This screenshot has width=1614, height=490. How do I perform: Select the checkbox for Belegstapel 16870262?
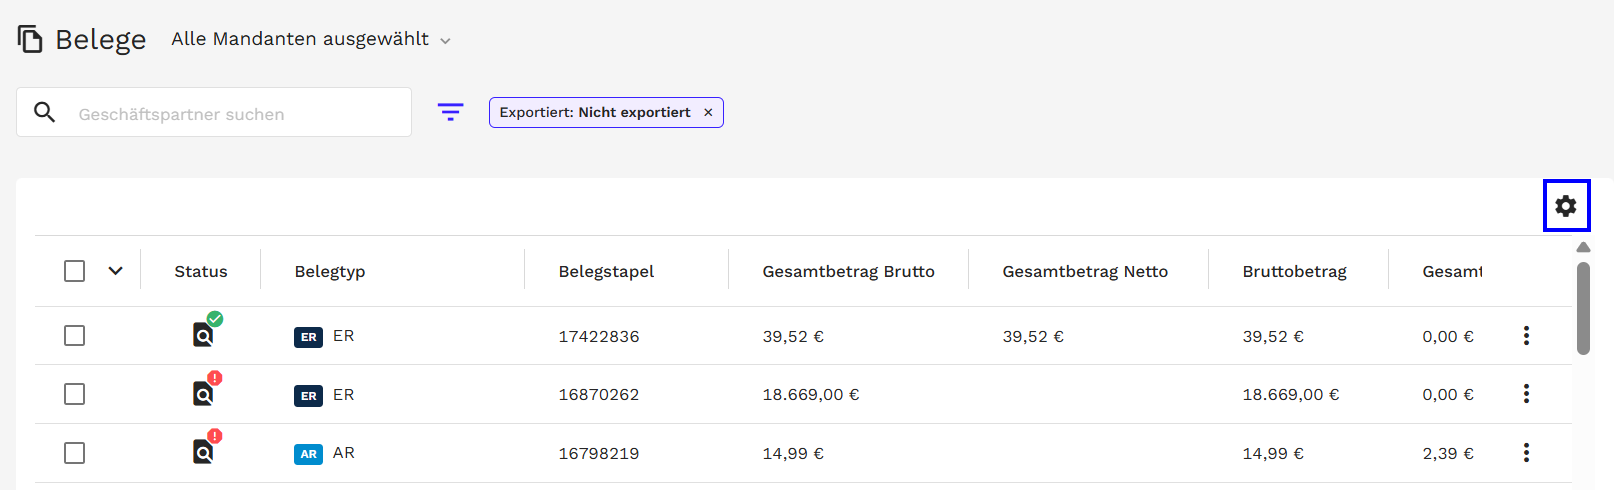(74, 394)
